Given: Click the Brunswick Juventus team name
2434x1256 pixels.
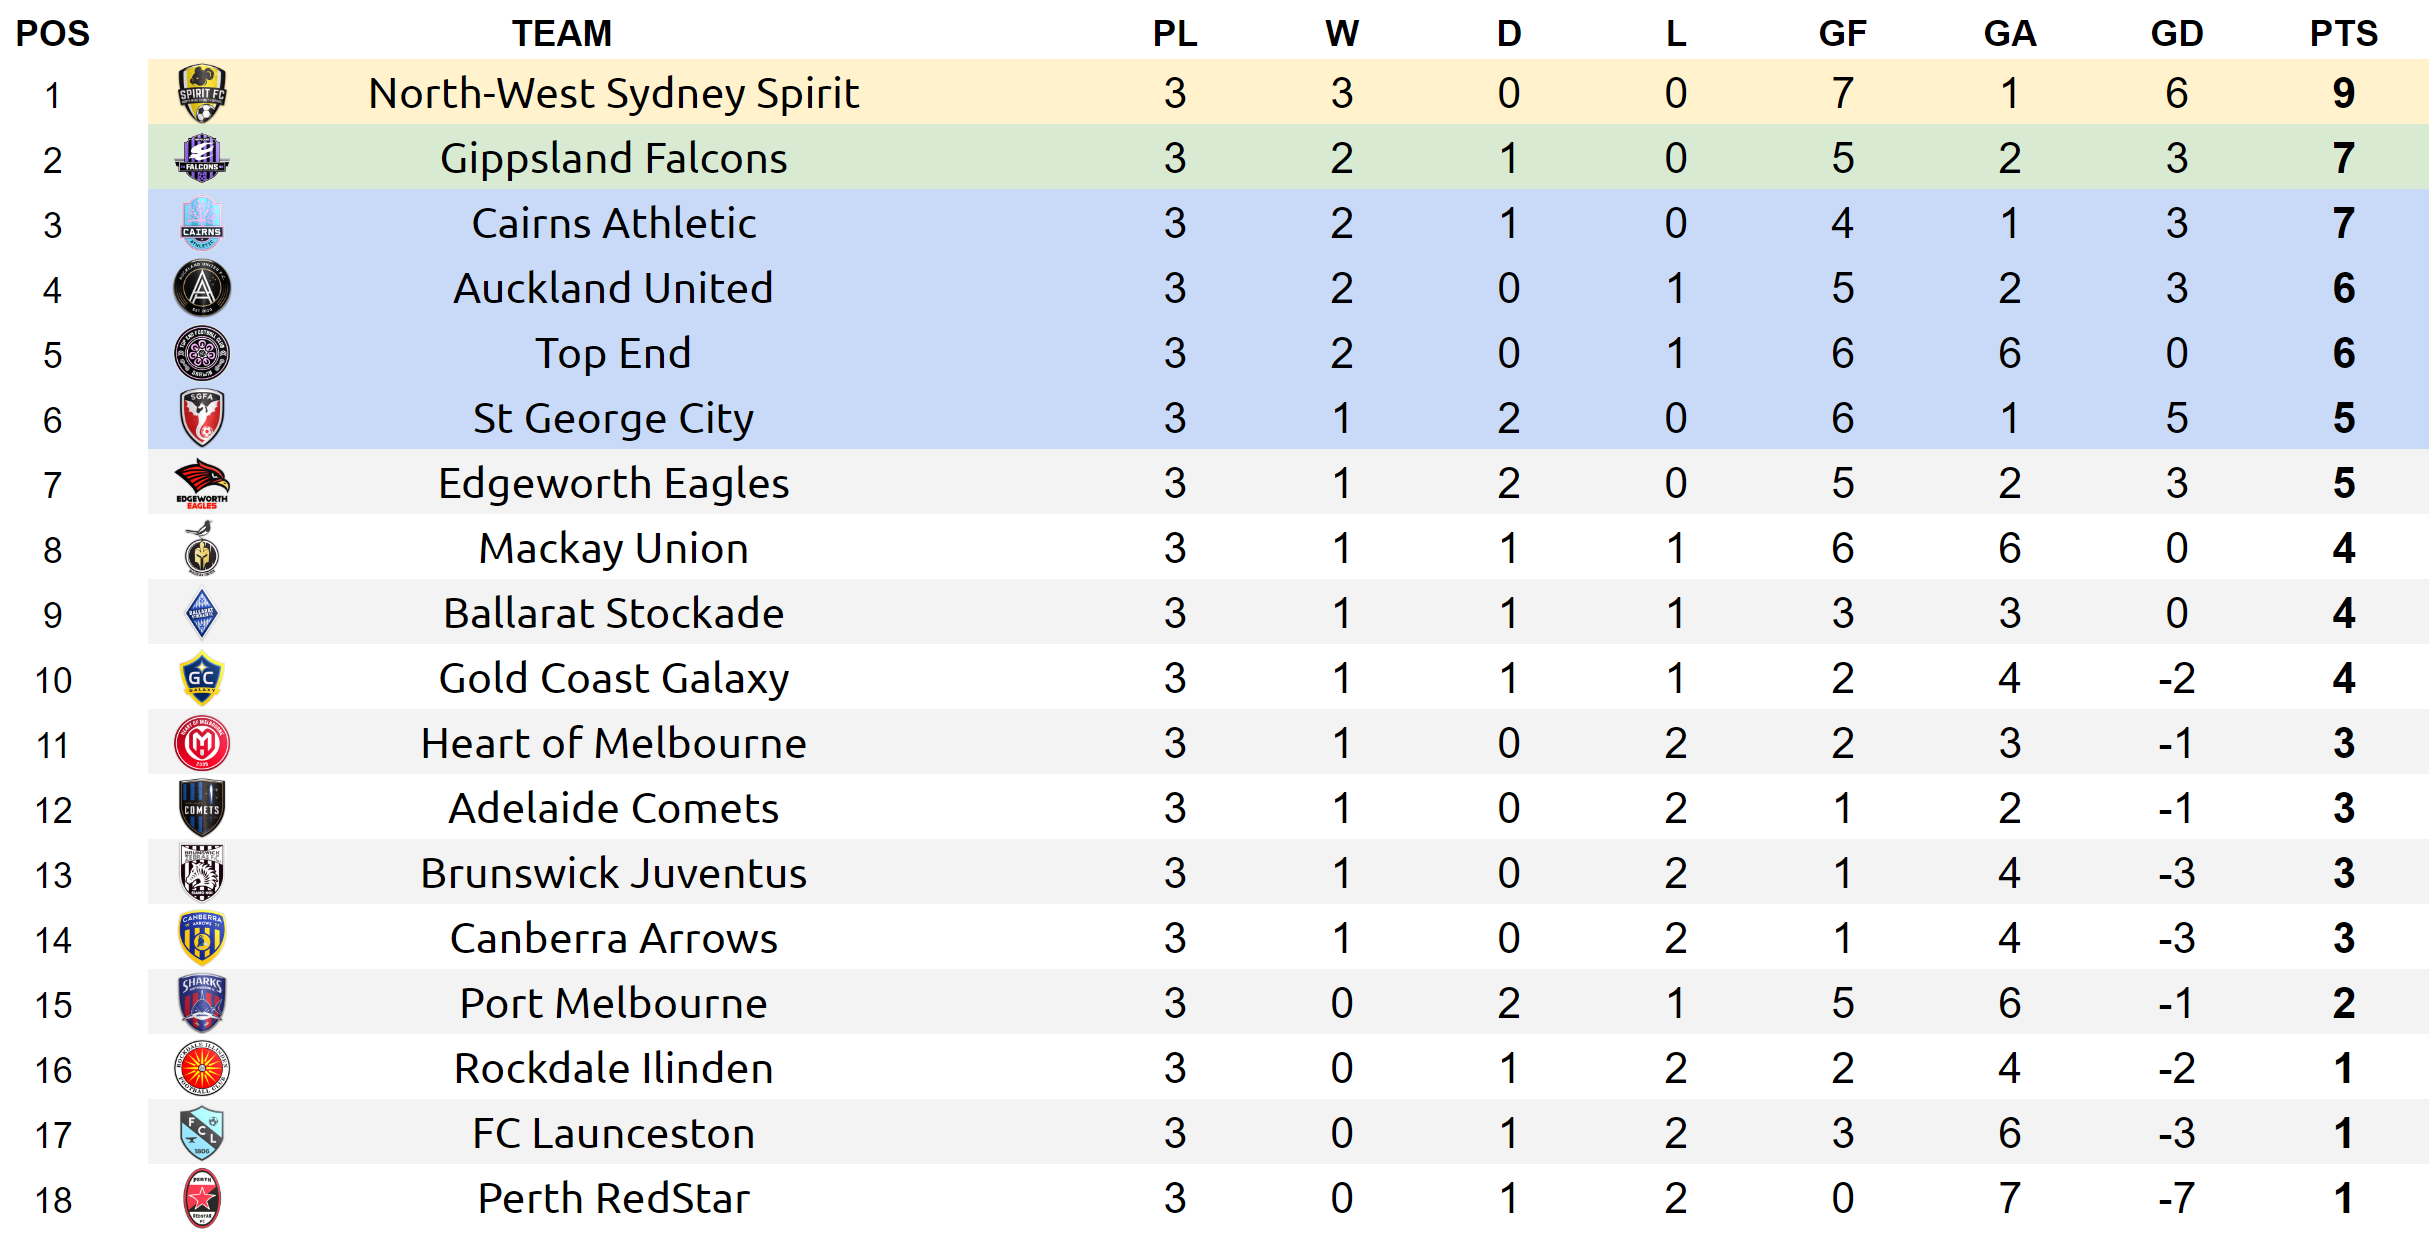Looking at the screenshot, I should tap(613, 873).
